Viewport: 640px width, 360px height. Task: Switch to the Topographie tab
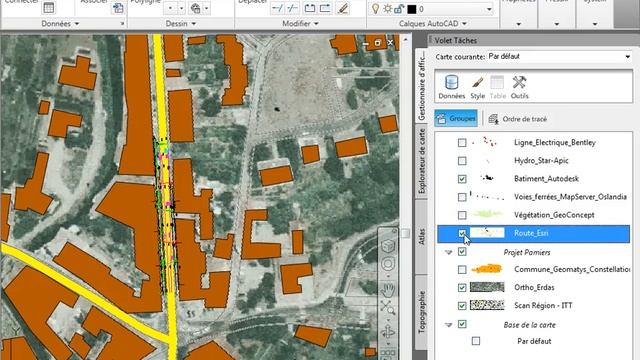[x=421, y=312]
